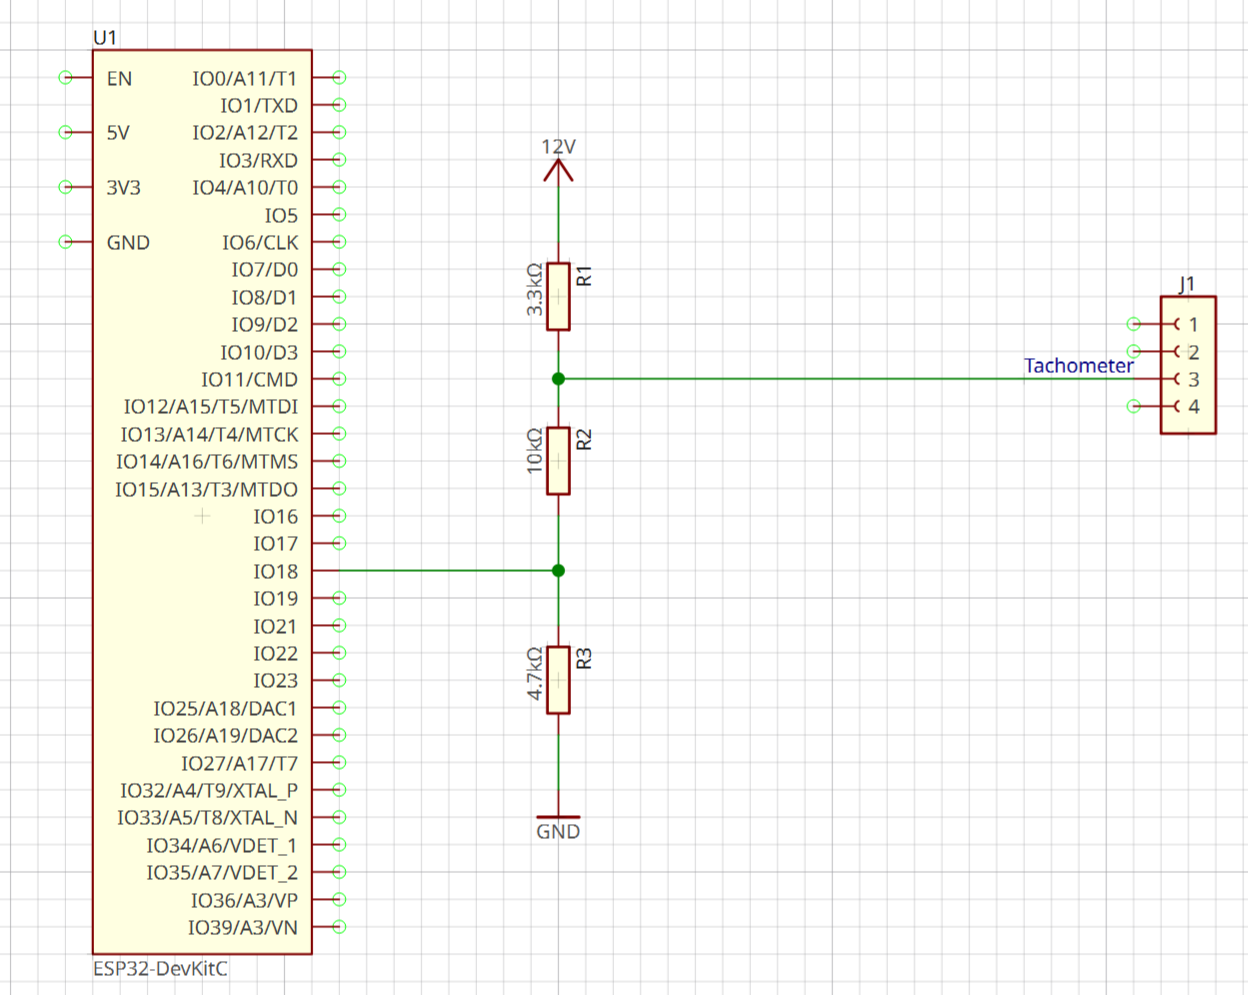This screenshot has height=995, width=1248.
Task: Select the R1 3.3kΩ resistor symbol
Action: (x=558, y=296)
